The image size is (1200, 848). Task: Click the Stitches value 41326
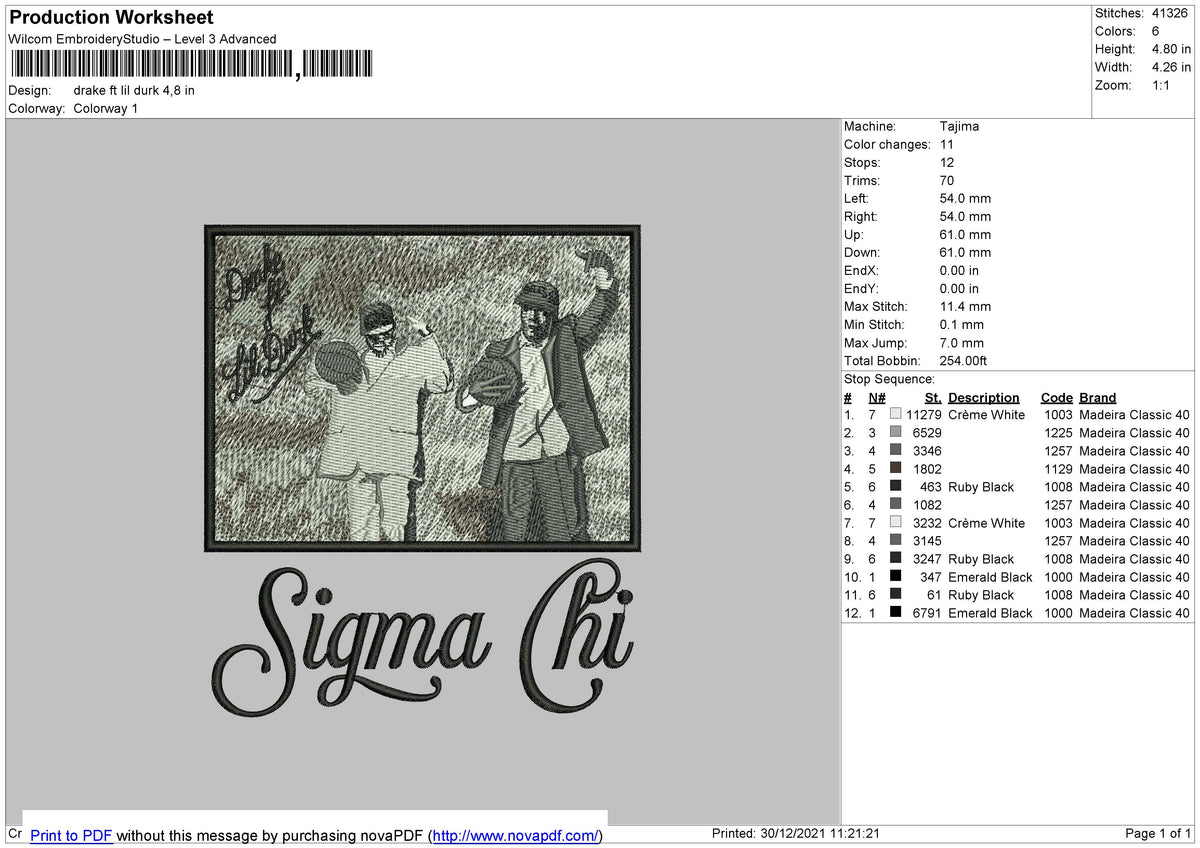pos(1171,13)
